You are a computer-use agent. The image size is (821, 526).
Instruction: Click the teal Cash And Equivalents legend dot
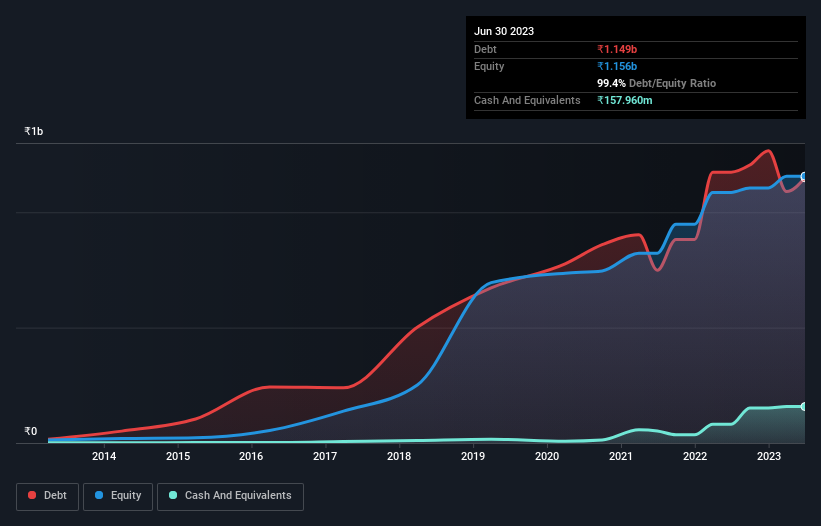pos(173,495)
